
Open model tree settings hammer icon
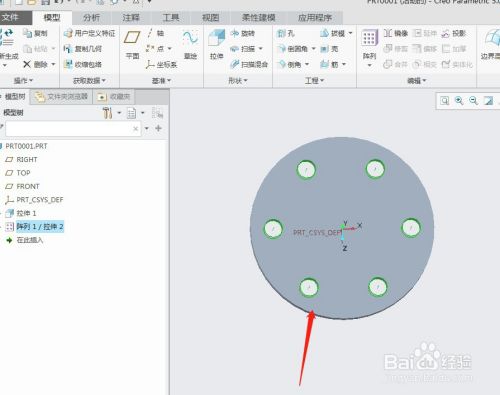tap(107, 113)
